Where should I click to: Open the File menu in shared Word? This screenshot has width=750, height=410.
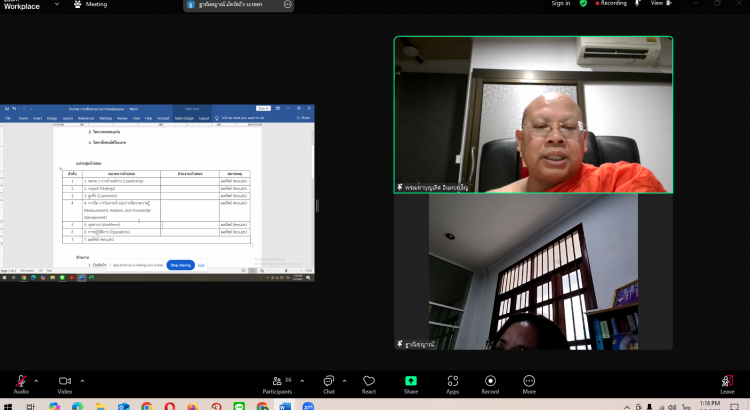[8, 118]
